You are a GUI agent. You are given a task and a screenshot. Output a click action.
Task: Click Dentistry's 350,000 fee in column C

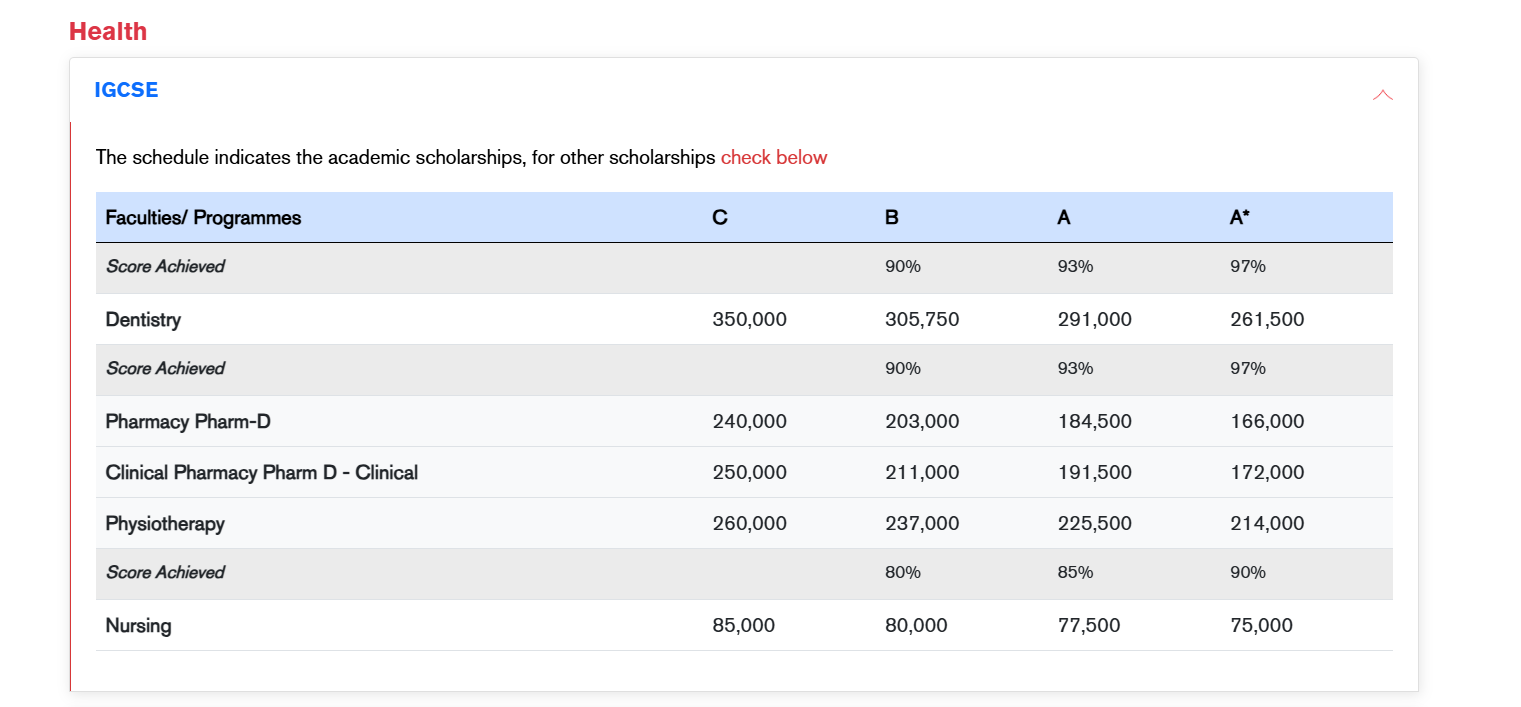[749, 320]
